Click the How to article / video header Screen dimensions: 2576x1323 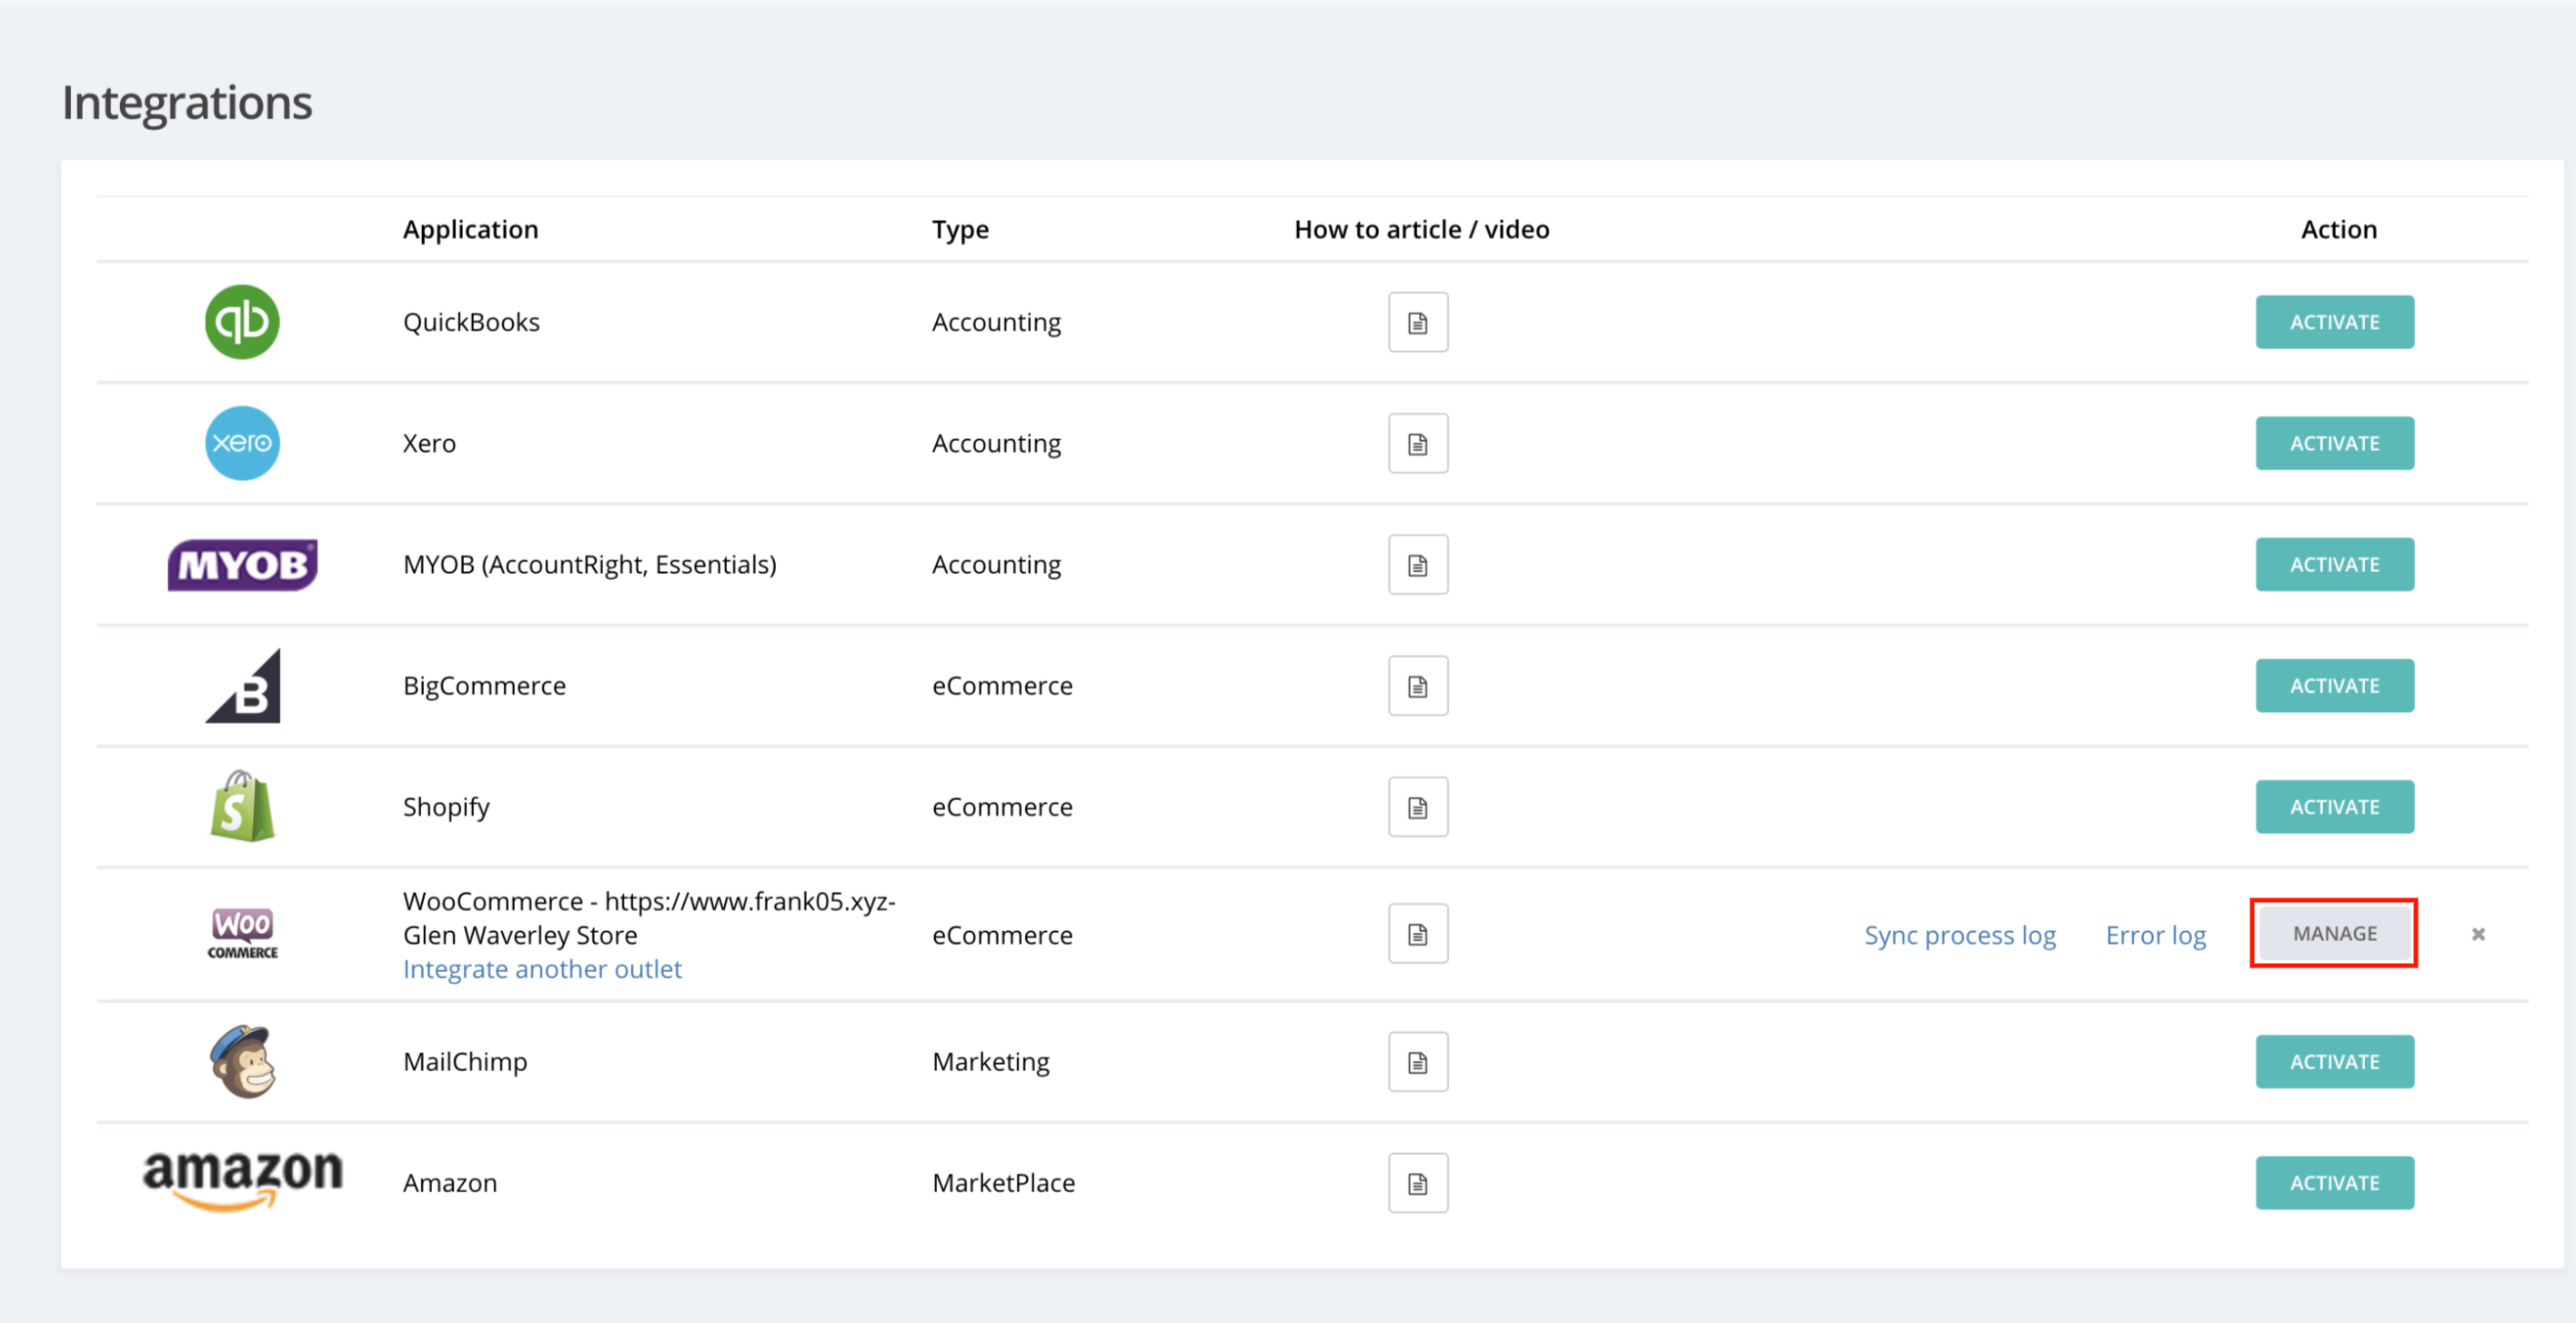tap(1422, 229)
